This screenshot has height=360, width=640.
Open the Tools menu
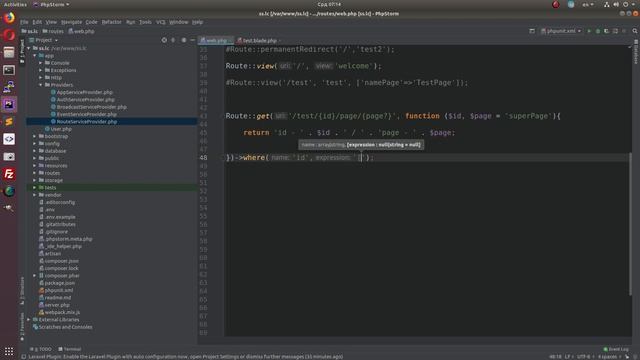(145, 22)
